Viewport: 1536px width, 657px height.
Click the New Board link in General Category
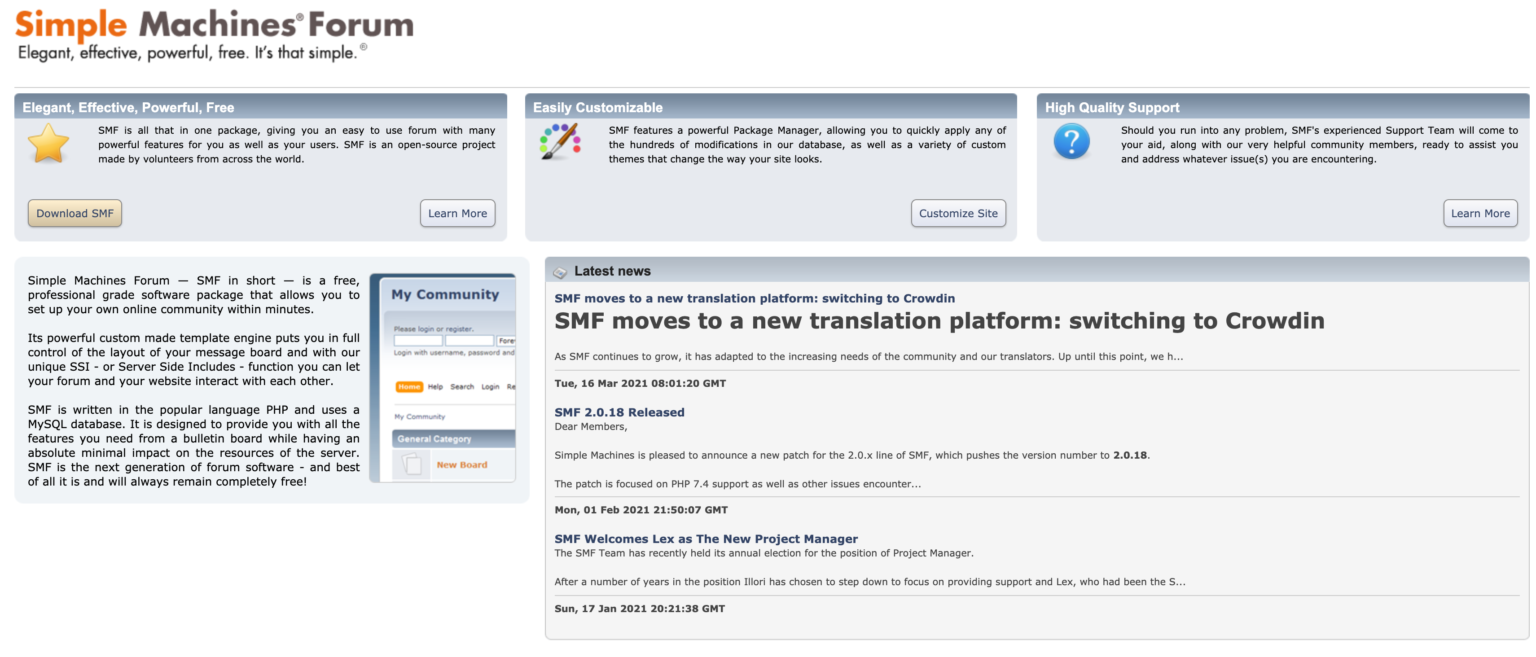tap(462, 465)
